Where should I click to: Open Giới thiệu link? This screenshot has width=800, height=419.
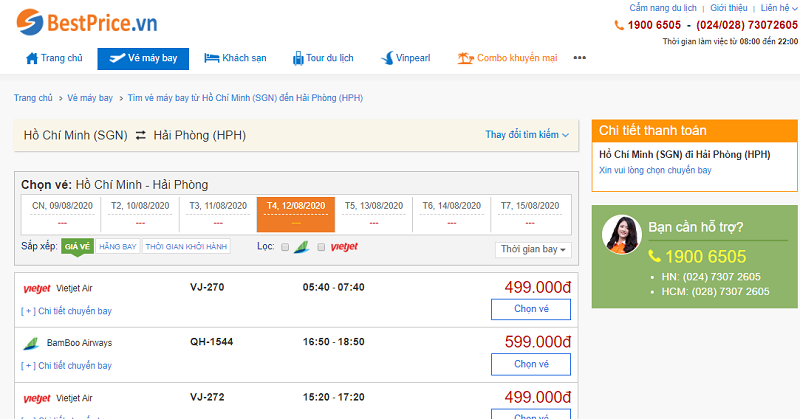coord(729,8)
